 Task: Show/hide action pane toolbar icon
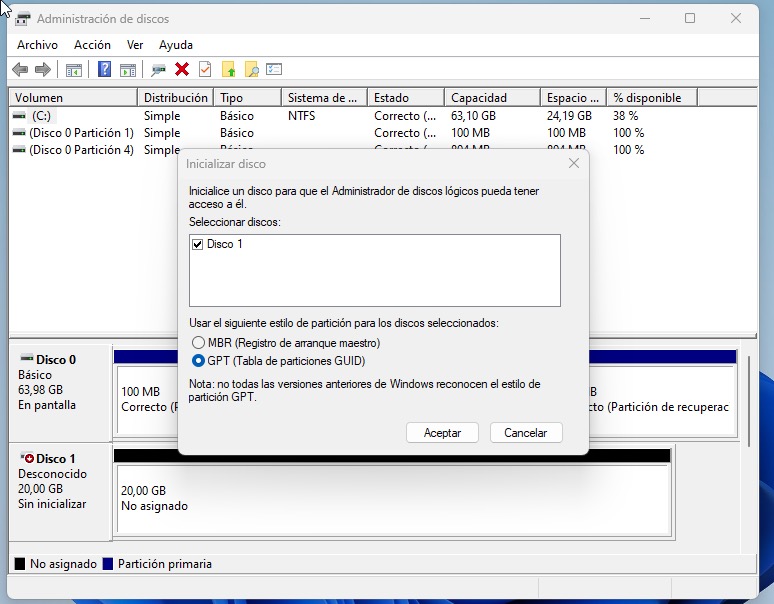point(128,70)
